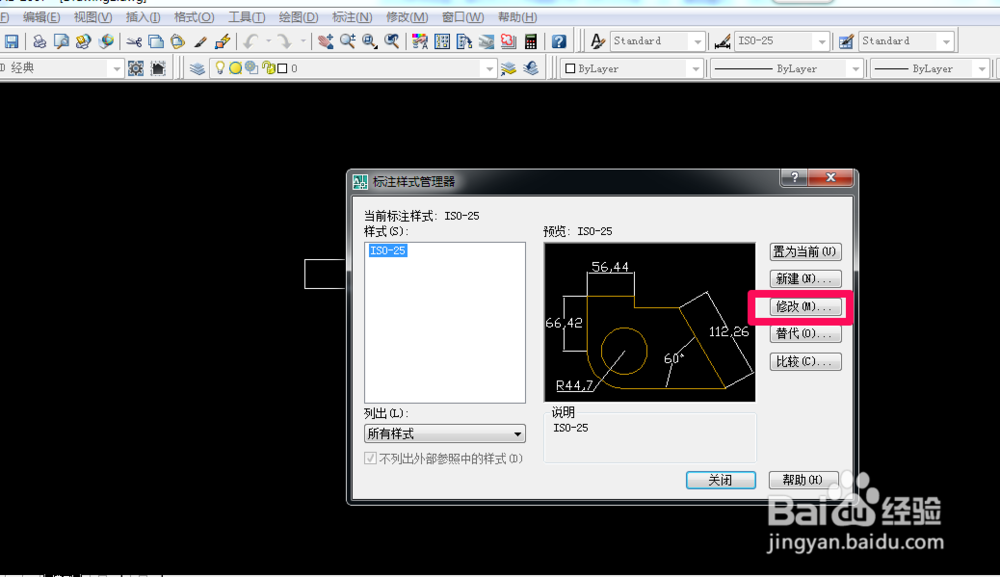
Task: Click the 新建(N)... button
Action: 805,279
